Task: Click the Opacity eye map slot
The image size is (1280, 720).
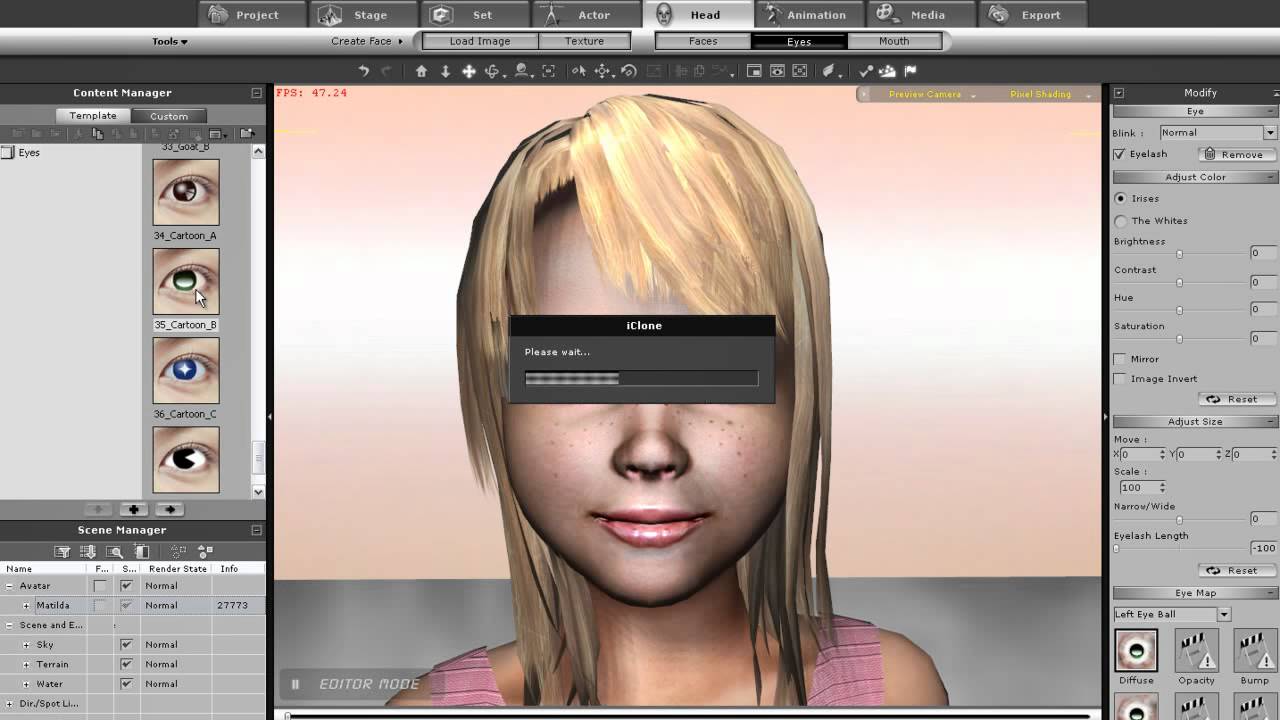Action: [1196, 650]
